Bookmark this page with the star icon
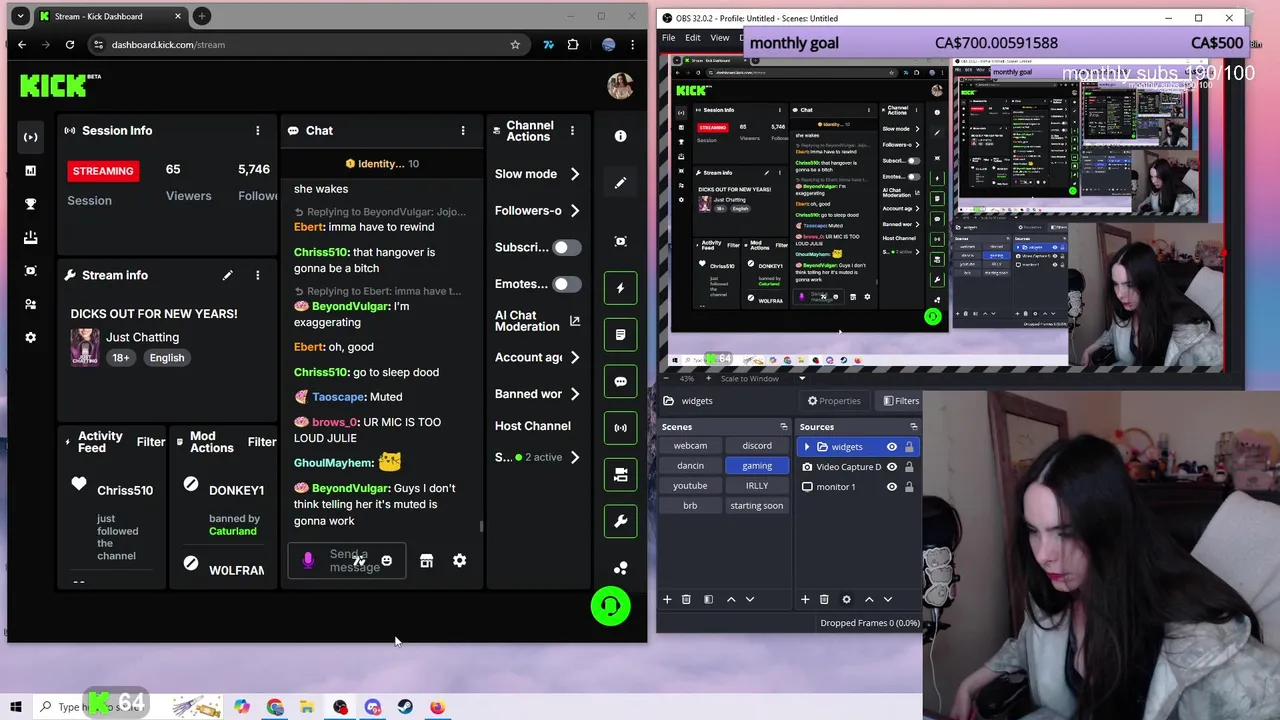 coord(515,45)
